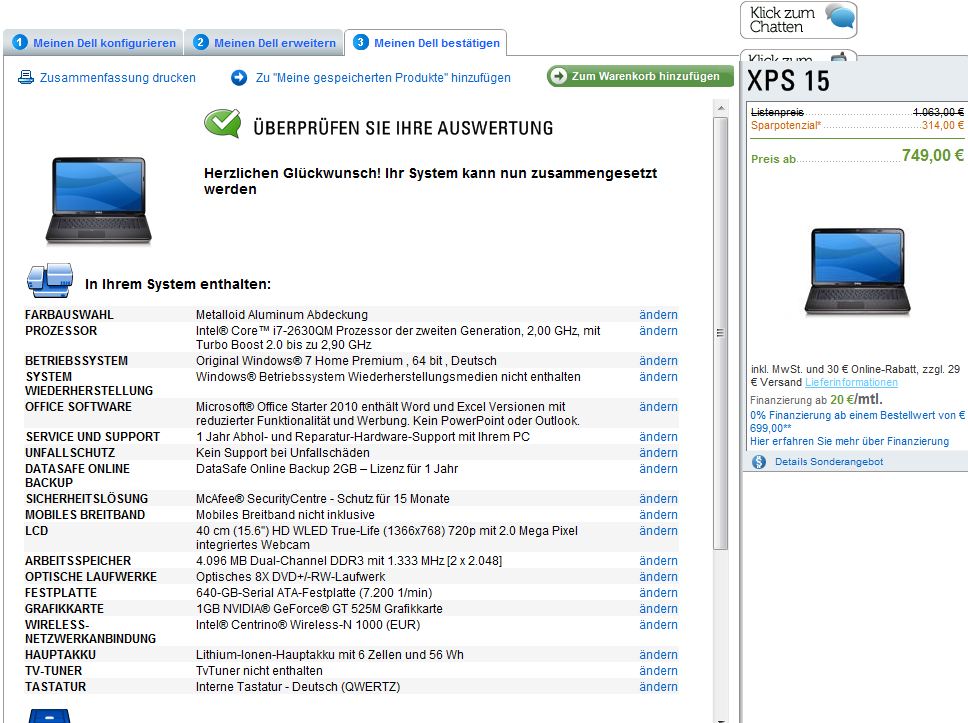Viewport: 968px width, 723px height.
Task: Select the Meinen Dell bestätigen tab
Action: click(x=425, y=43)
